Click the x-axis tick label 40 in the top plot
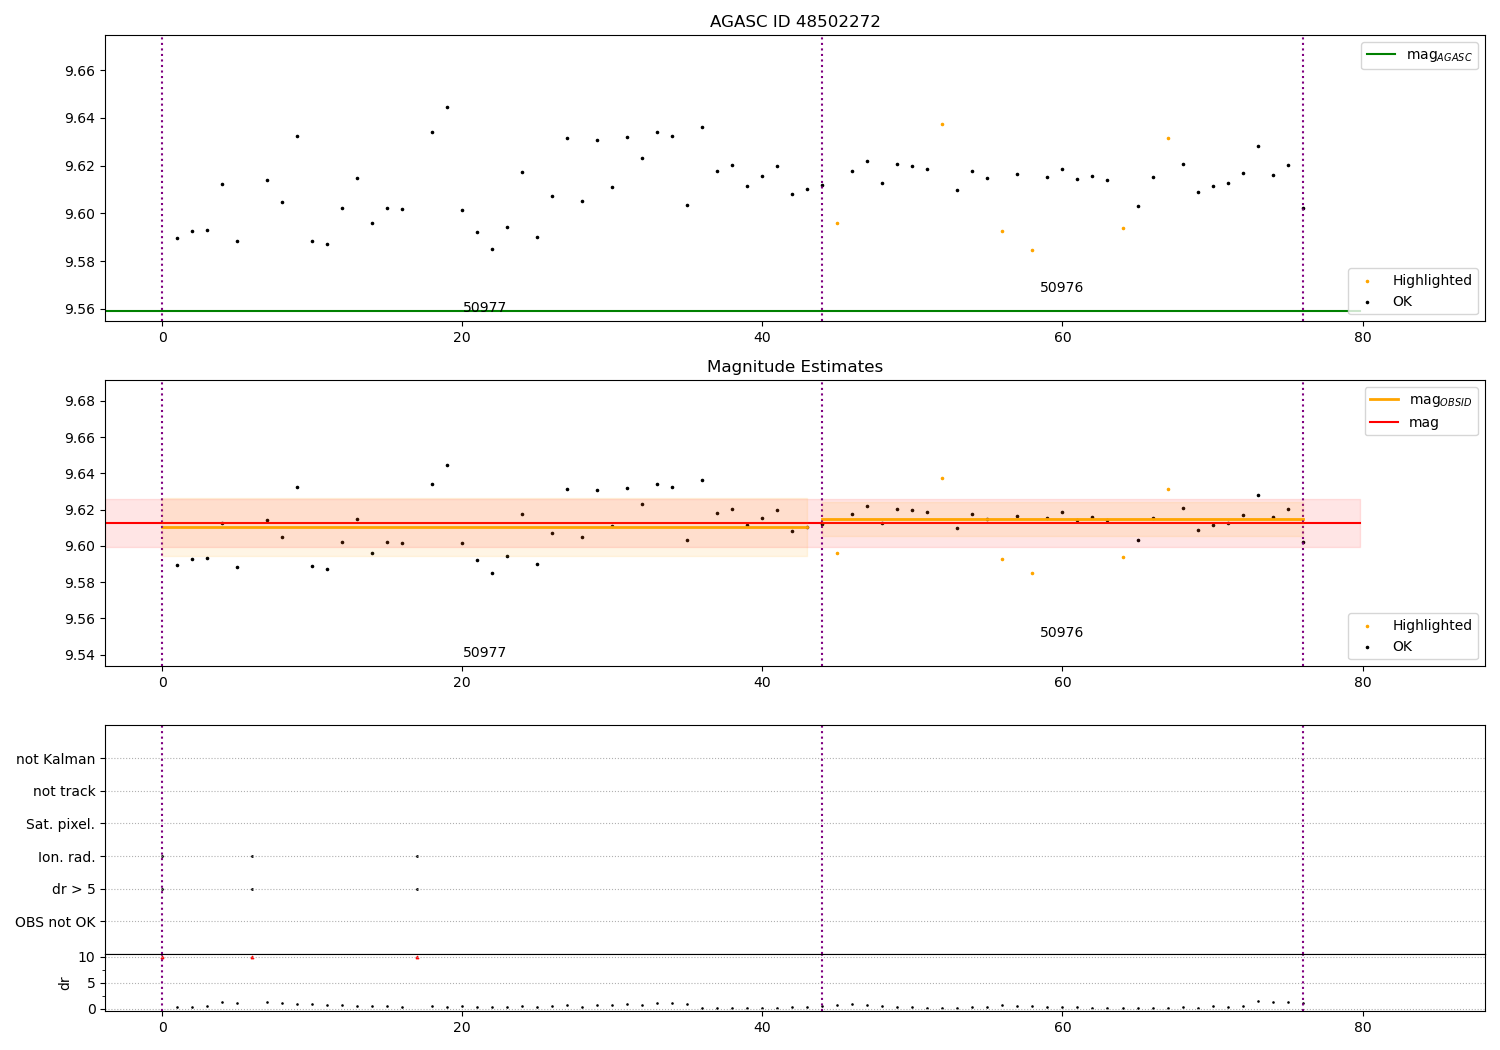 pos(762,337)
